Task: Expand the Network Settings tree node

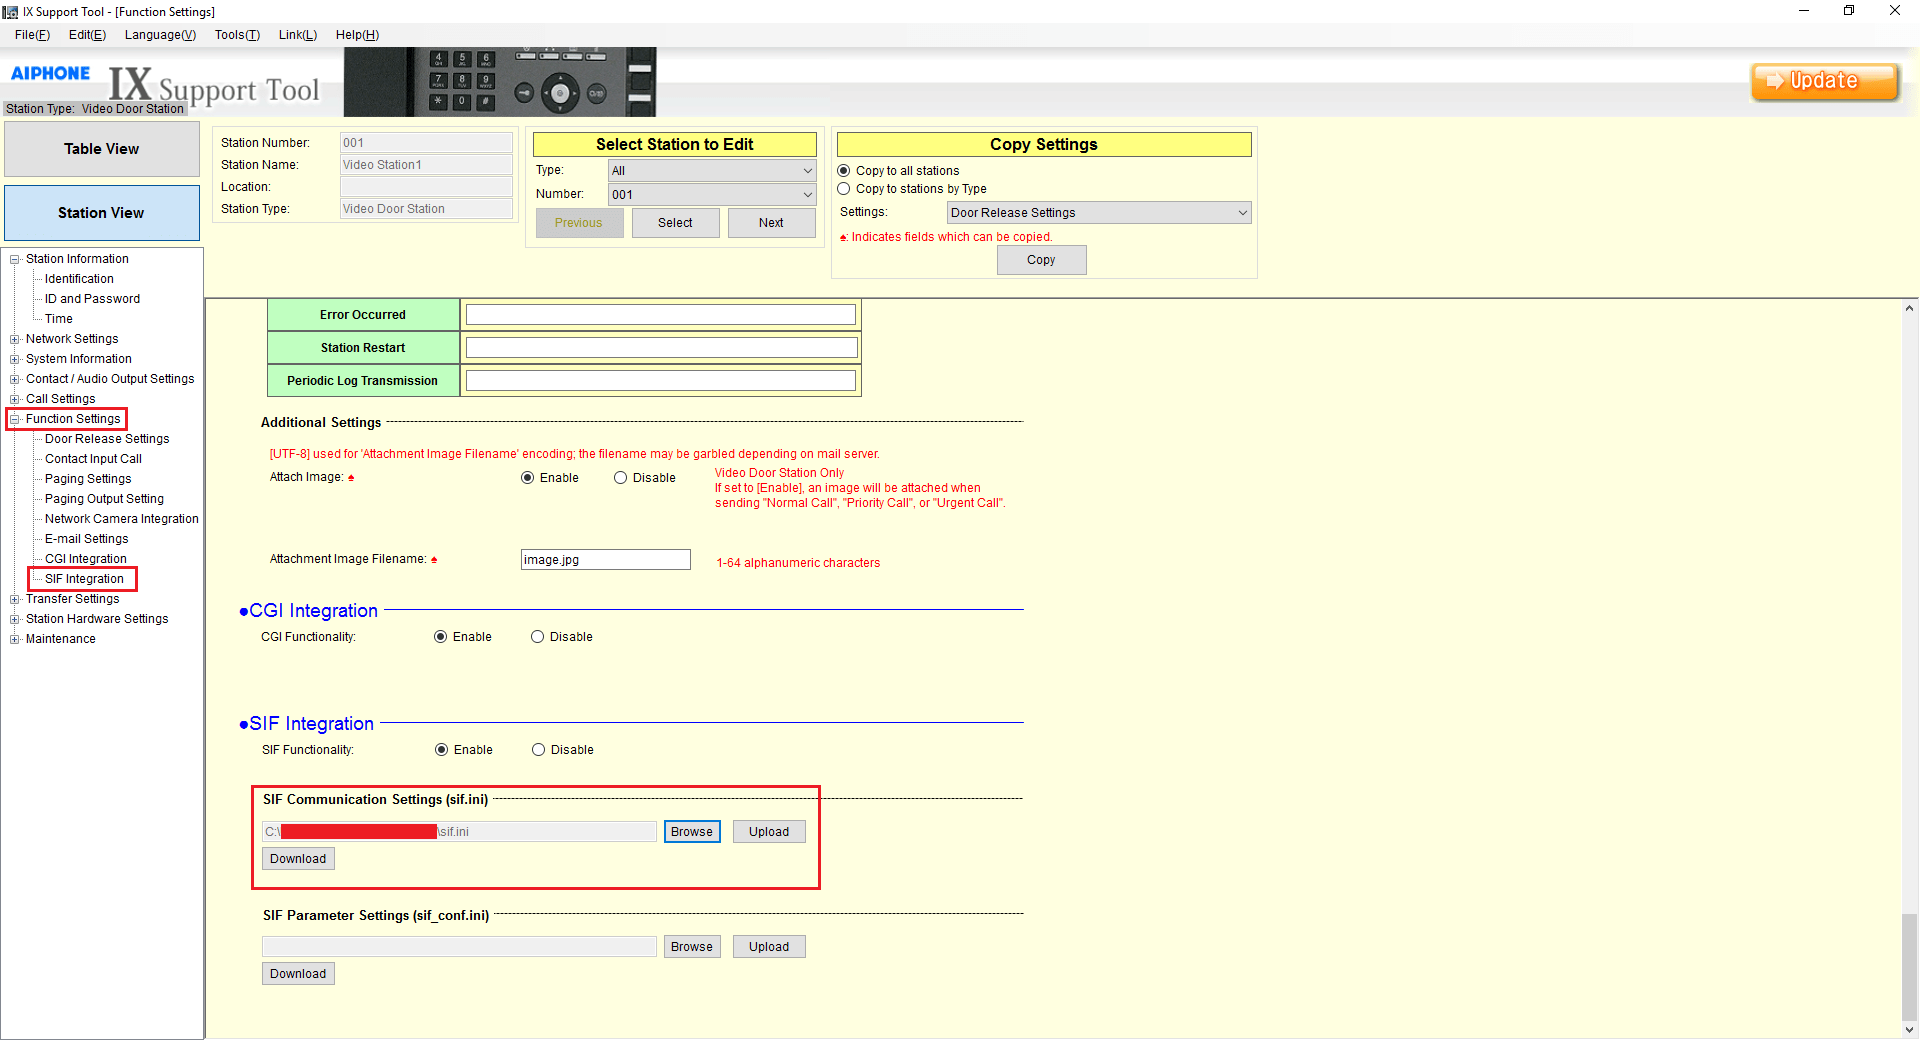Action: click(x=15, y=340)
